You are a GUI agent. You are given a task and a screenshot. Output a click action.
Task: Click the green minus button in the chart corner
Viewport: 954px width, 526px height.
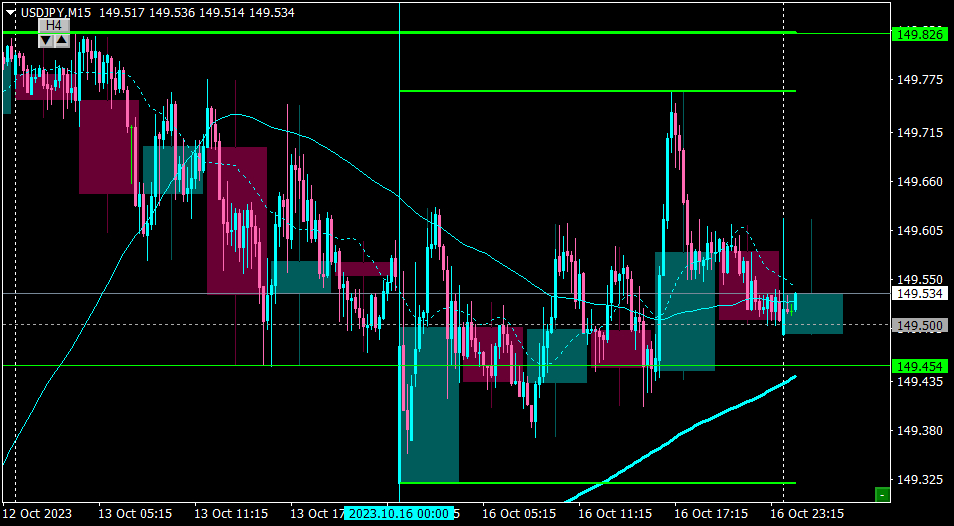click(882, 494)
